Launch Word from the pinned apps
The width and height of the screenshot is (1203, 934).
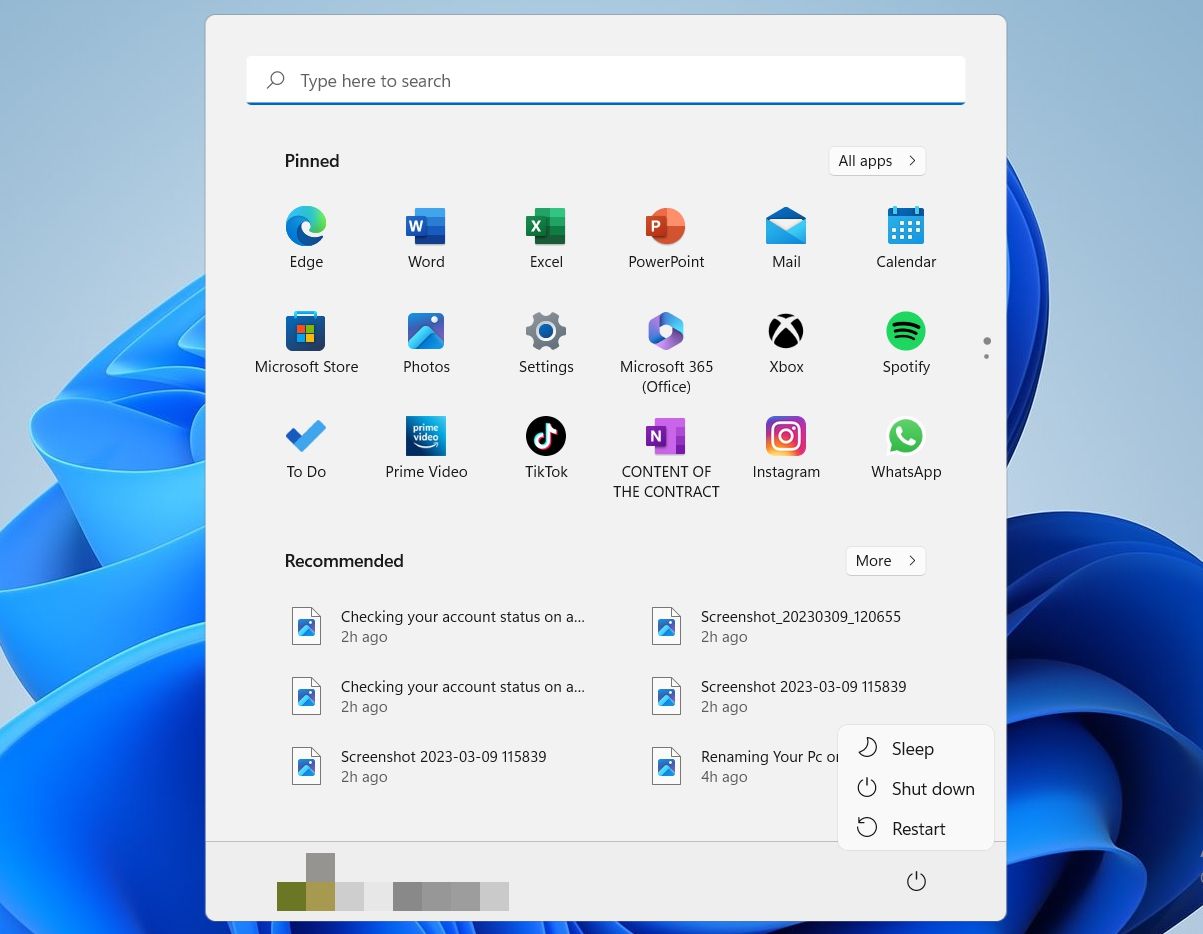pyautogui.click(x=426, y=228)
